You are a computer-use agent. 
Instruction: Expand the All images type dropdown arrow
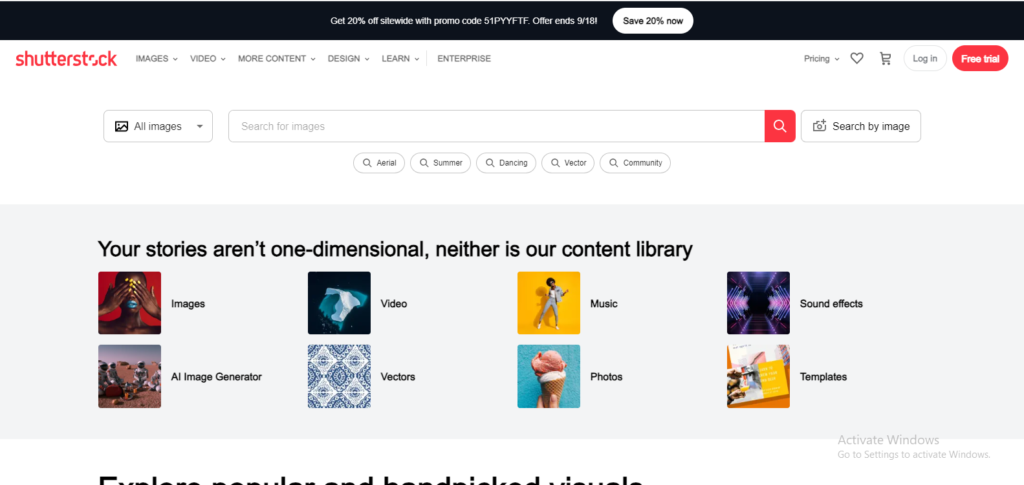point(200,127)
